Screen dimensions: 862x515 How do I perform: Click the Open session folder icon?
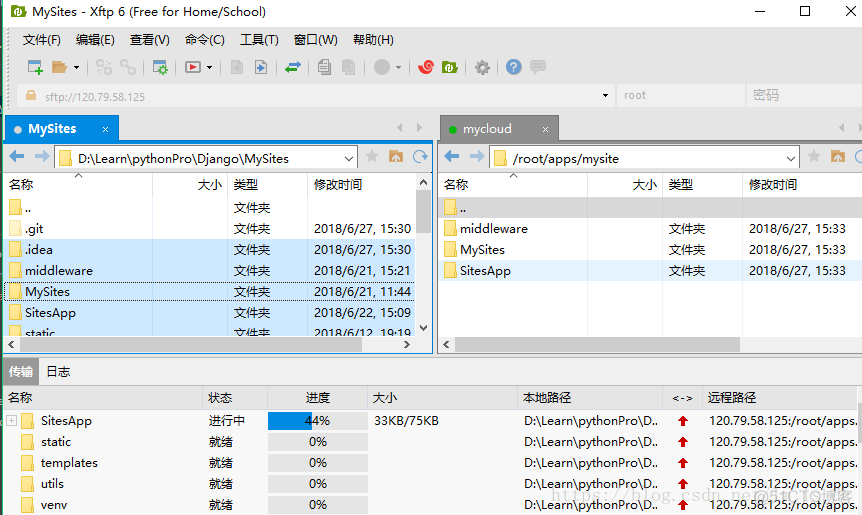59,67
